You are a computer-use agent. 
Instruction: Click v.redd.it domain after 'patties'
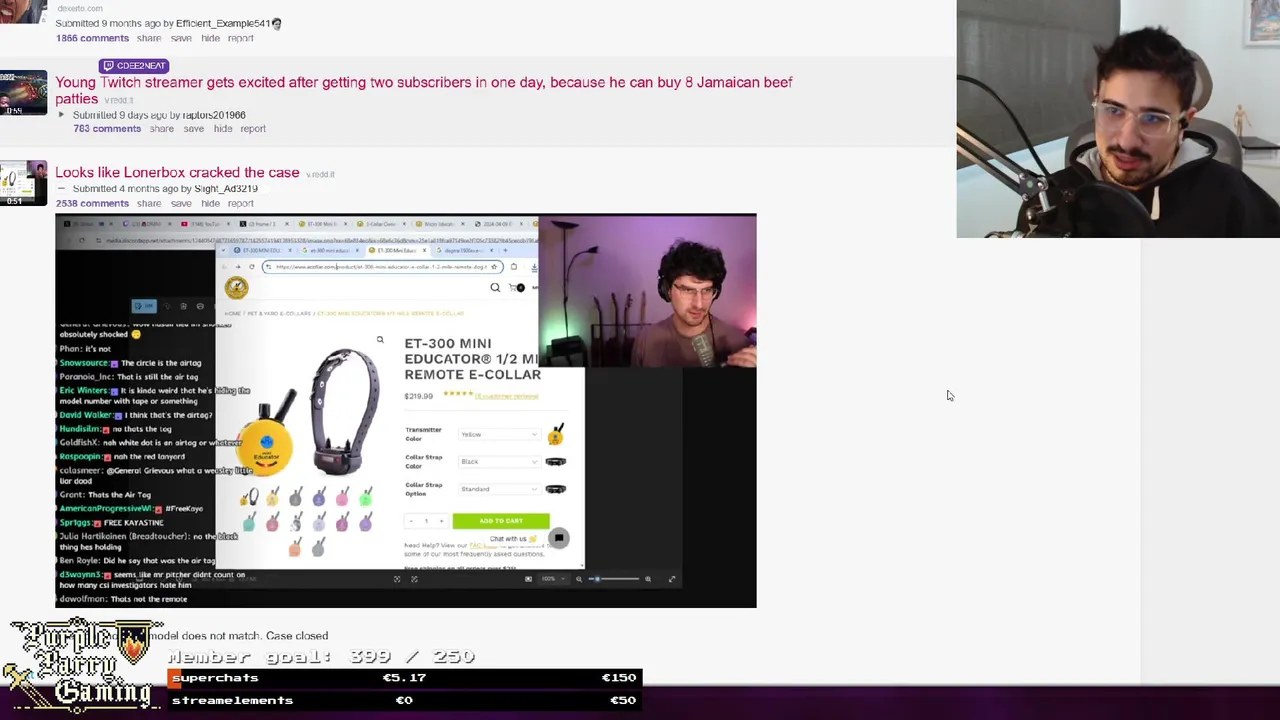coord(119,100)
